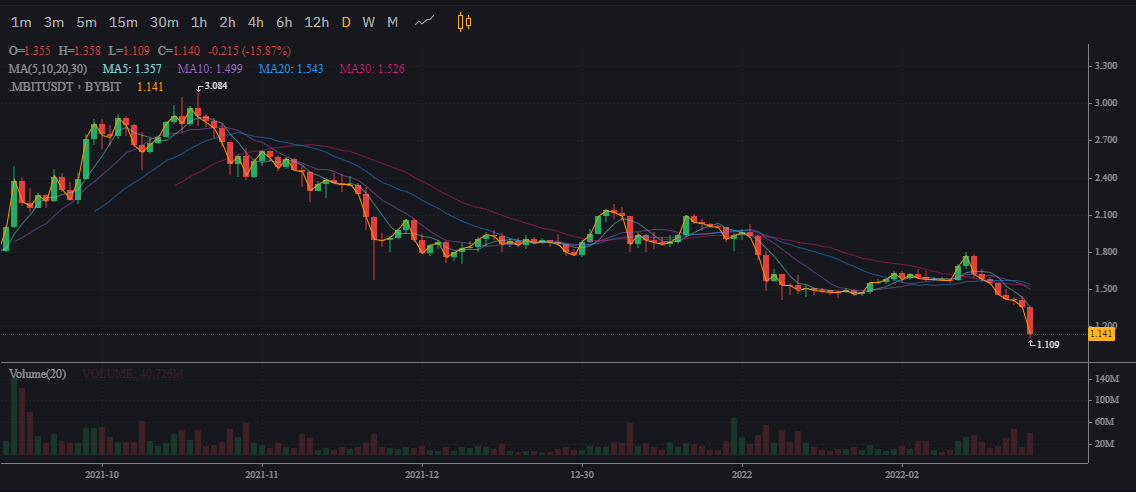The image size is (1136, 492).
Task: Switch chart to line view icon
Action: coord(425,22)
